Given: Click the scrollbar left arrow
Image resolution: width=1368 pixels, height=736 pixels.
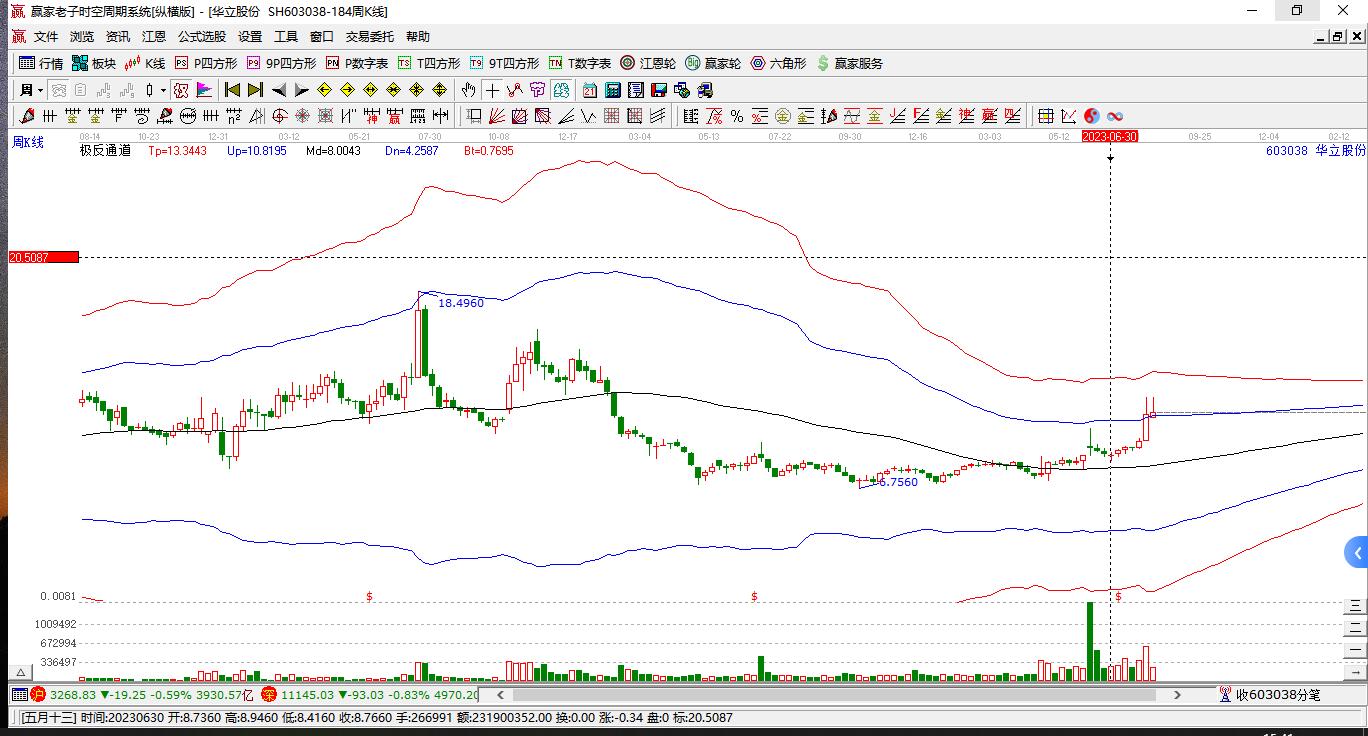Looking at the screenshot, I should [x=499, y=694].
